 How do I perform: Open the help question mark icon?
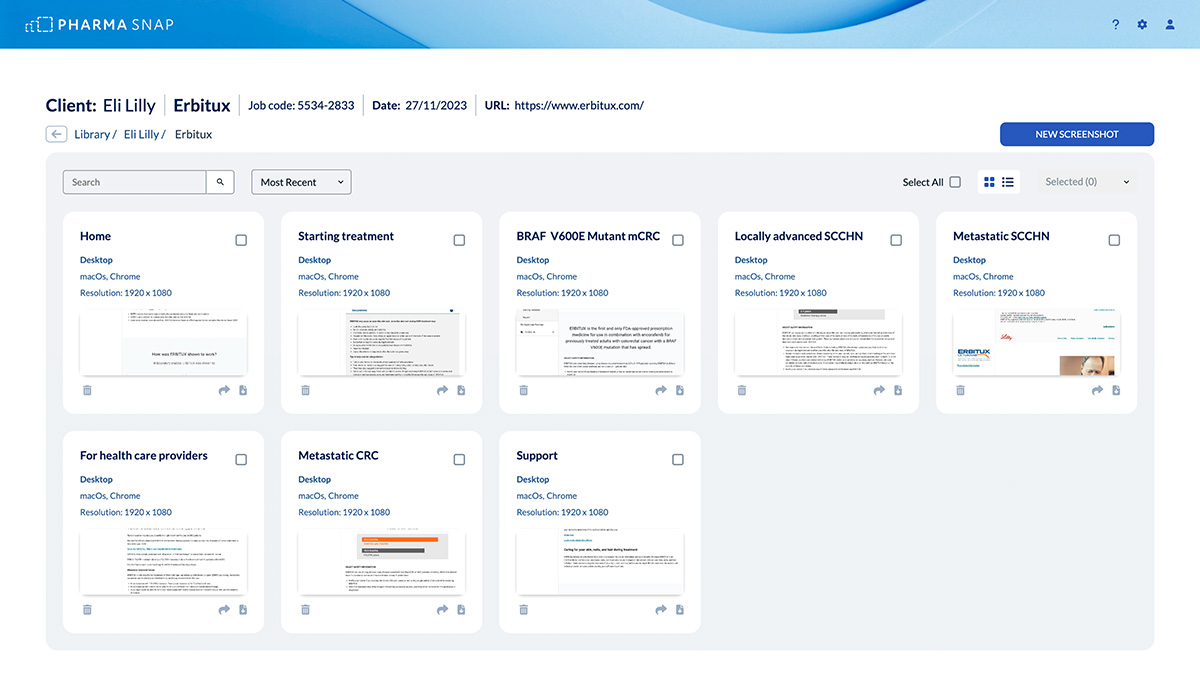point(1116,24)
